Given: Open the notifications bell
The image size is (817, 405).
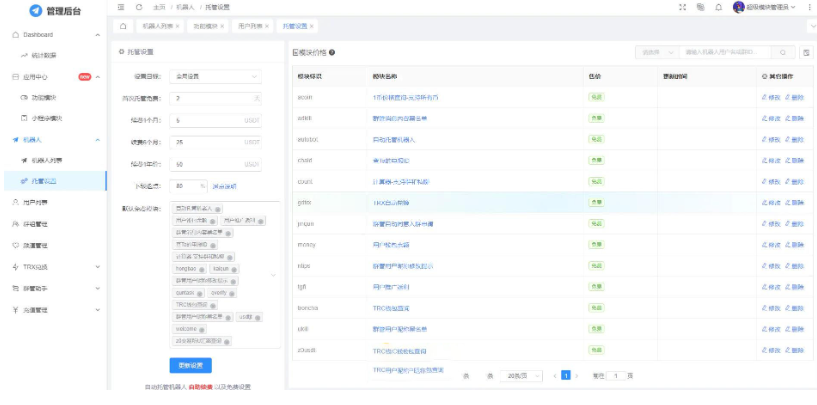Looking at the screenshot, I should tap(719, 7).
